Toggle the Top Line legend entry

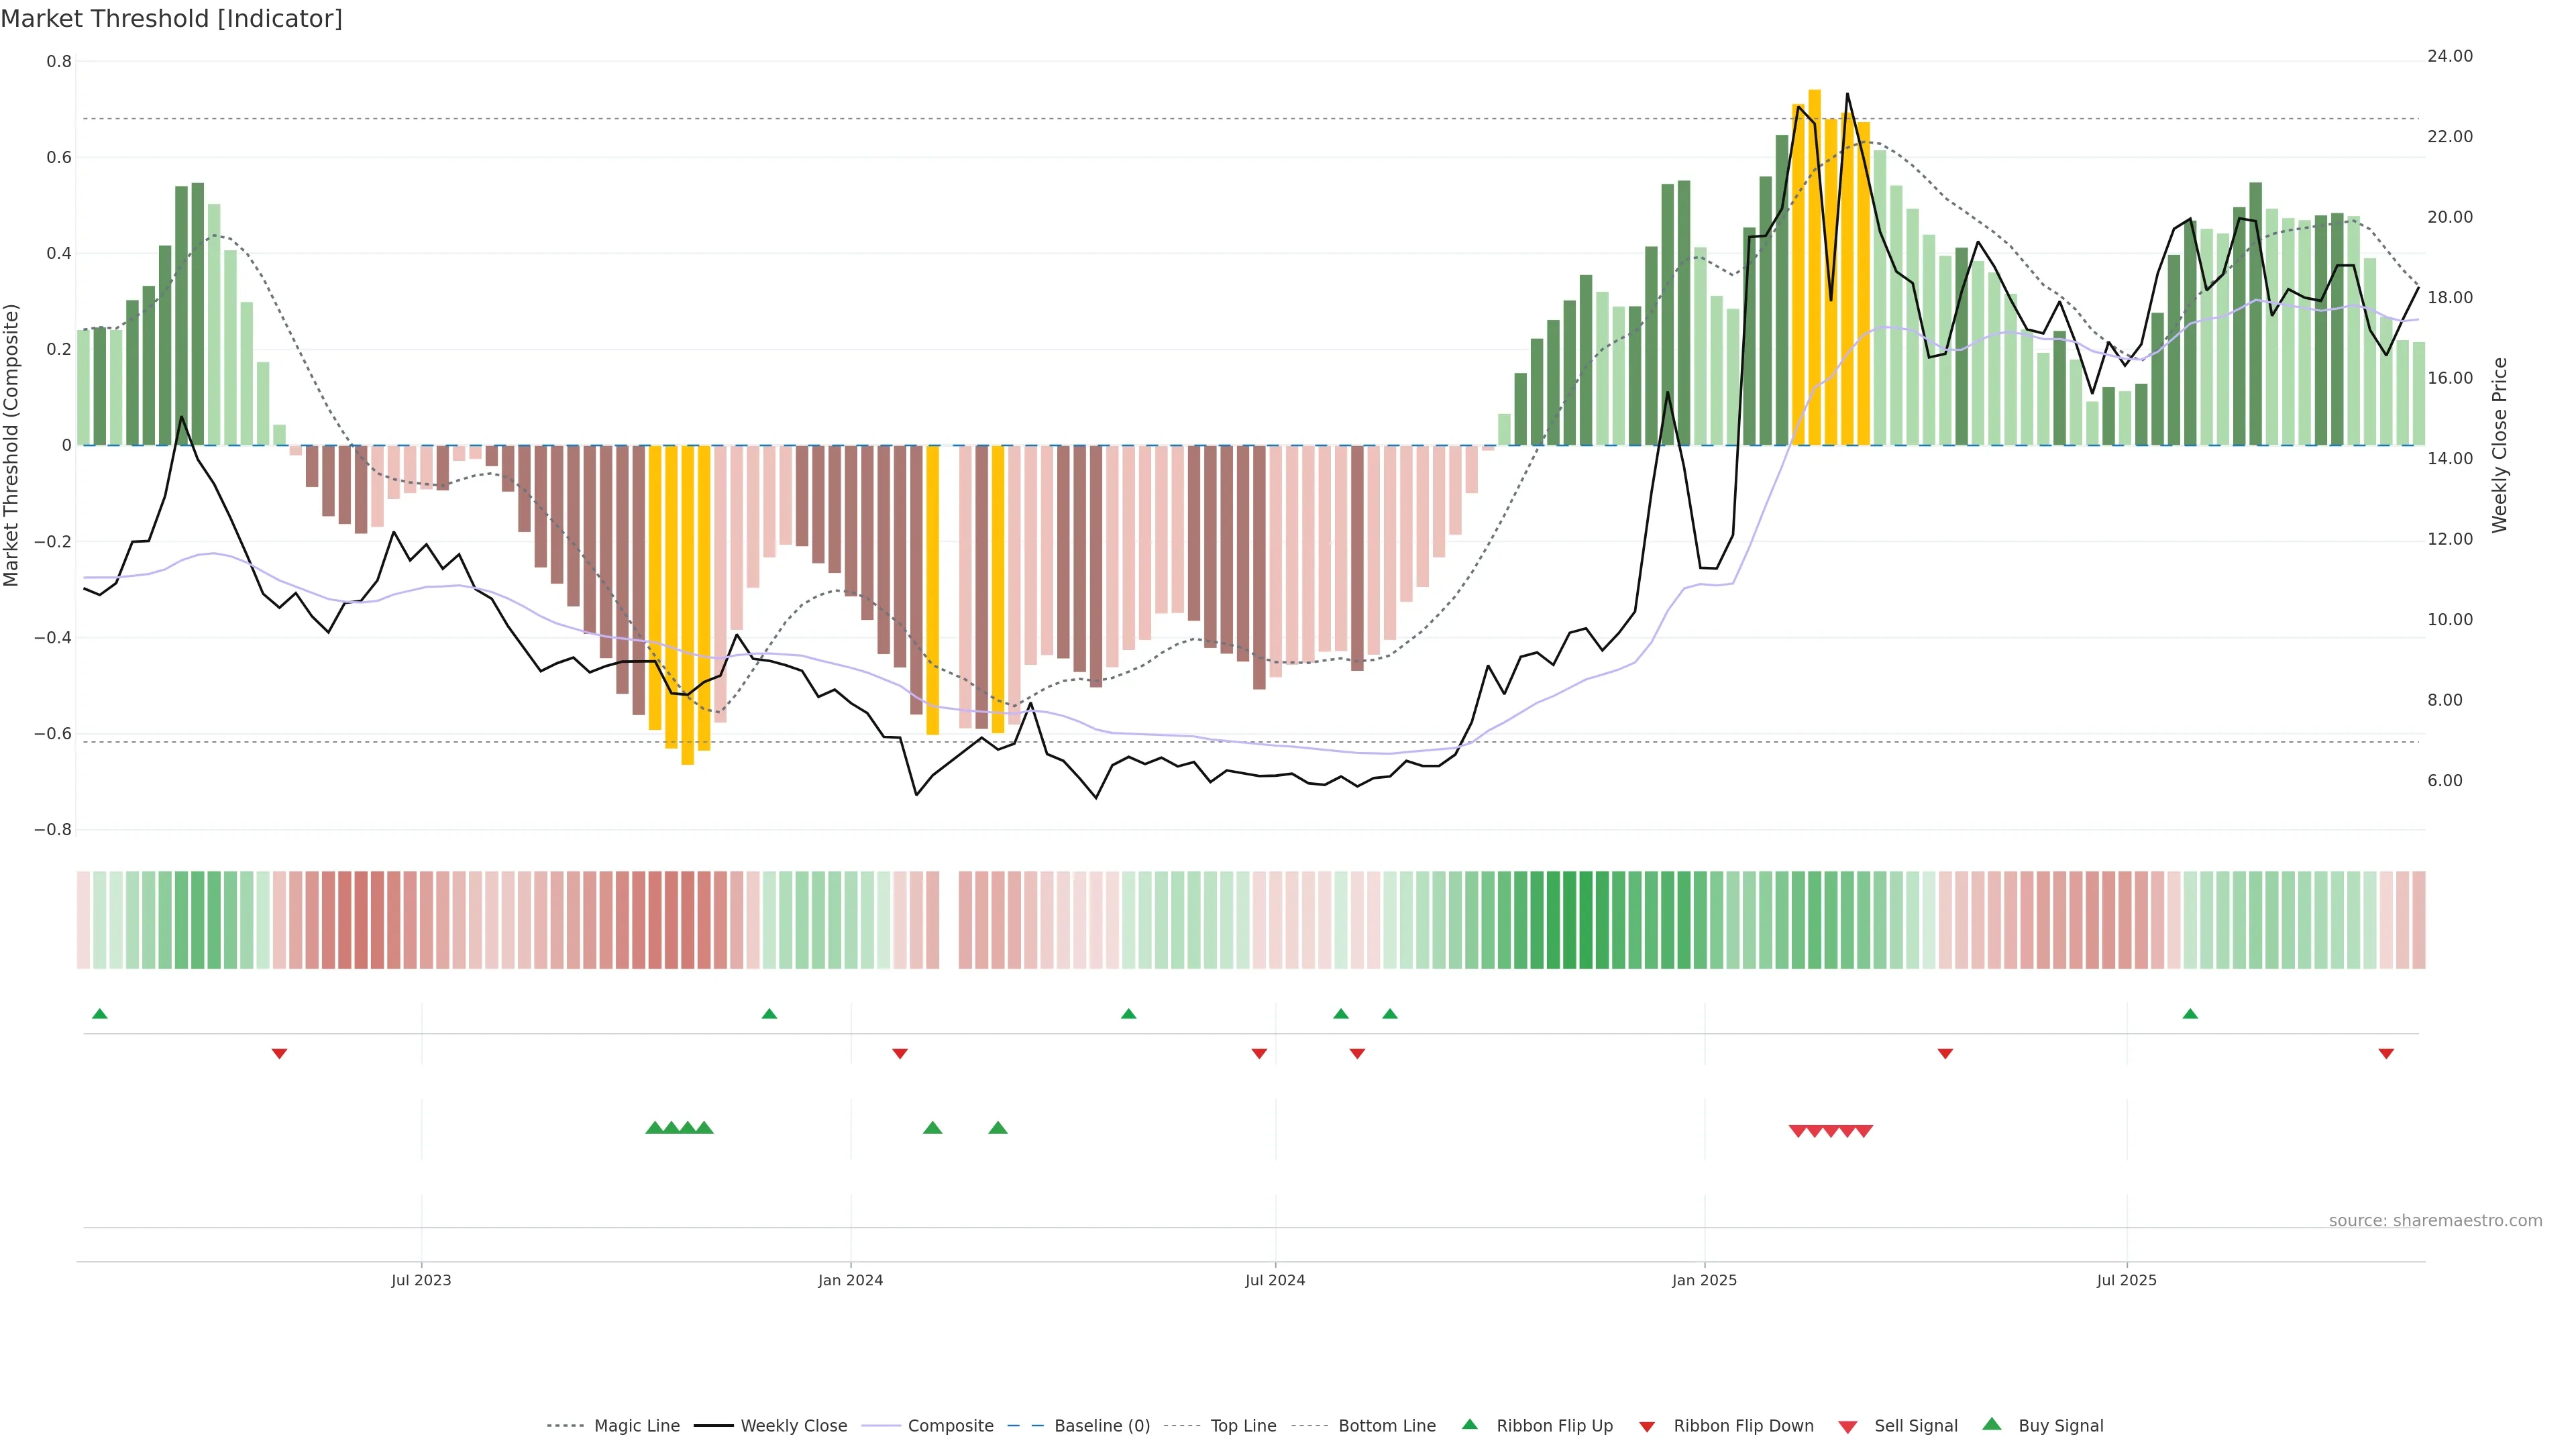coord(1243,1426)
